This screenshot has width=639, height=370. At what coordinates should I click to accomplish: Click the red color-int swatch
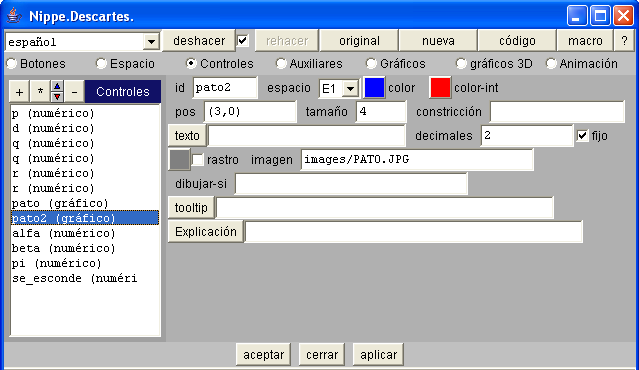(440, 87)
